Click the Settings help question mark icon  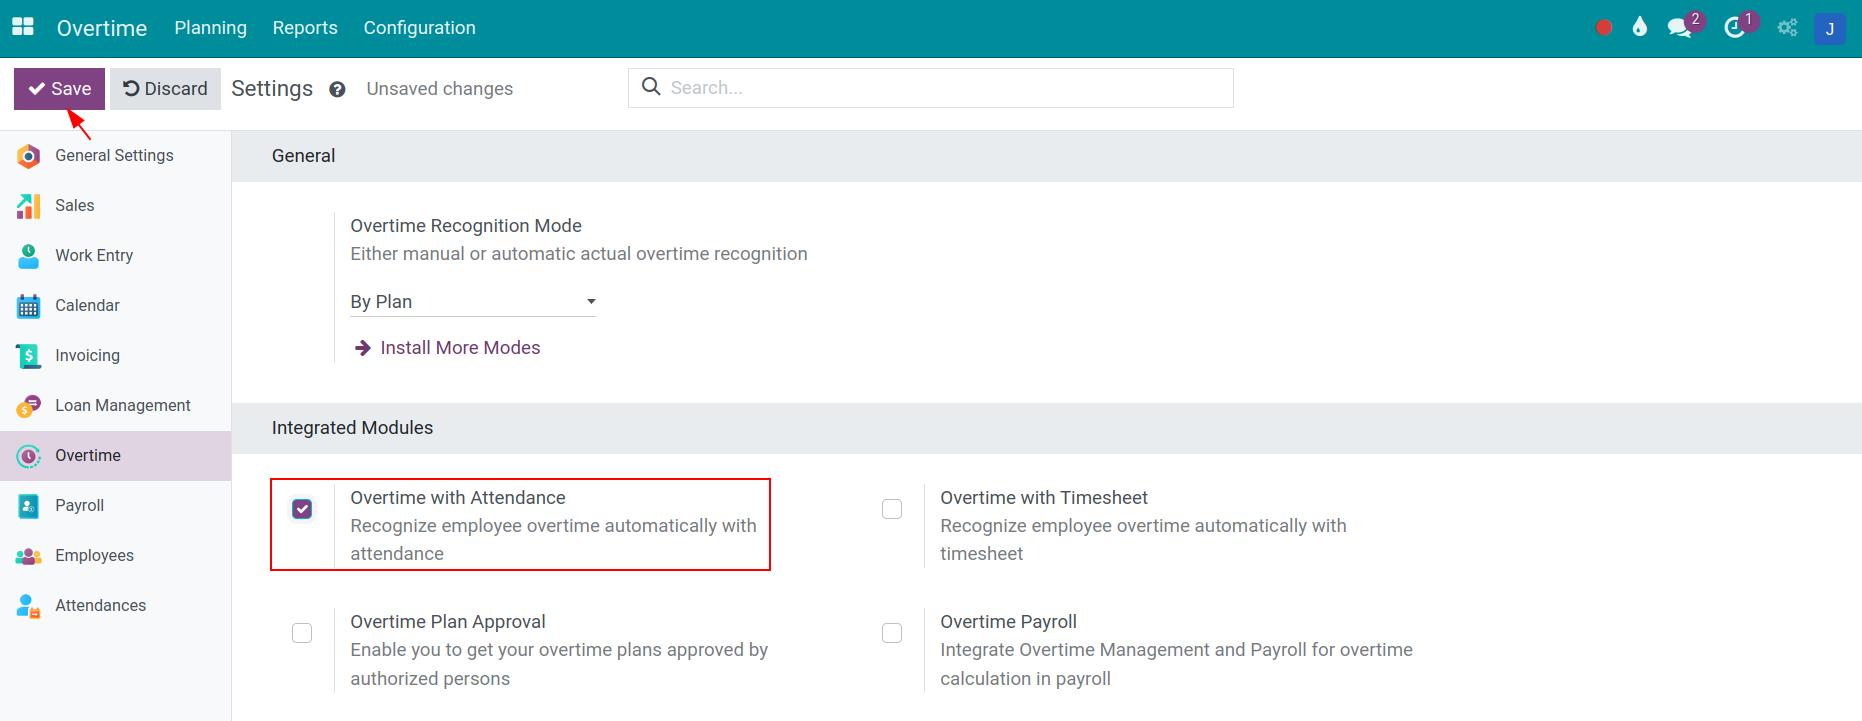click(x=337, y=89)
